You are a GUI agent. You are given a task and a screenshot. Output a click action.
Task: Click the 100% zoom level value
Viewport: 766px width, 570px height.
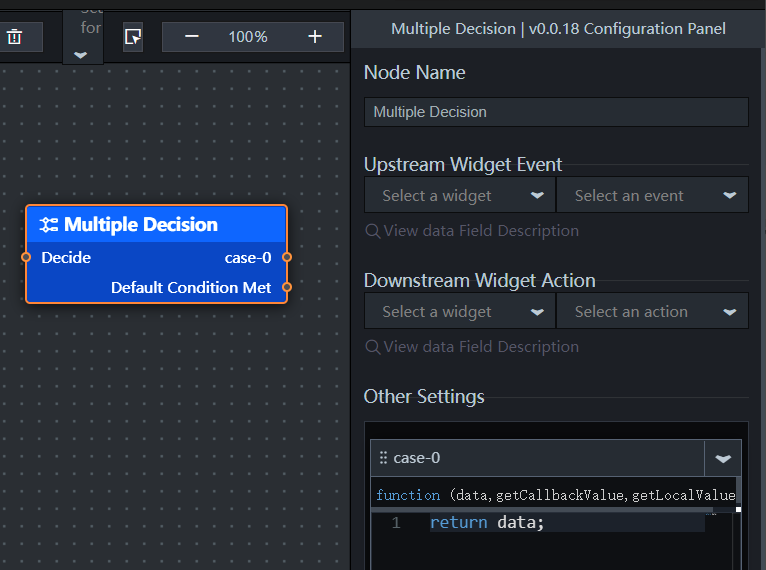248,37
